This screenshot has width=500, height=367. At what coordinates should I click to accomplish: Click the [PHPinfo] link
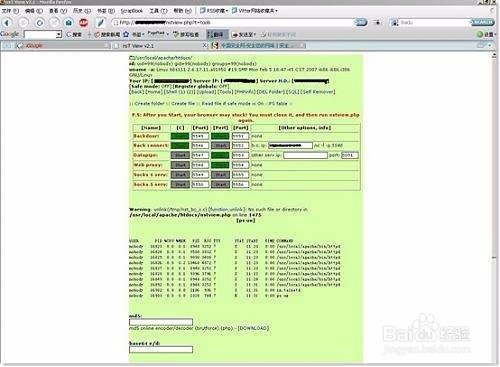[246, 92]
